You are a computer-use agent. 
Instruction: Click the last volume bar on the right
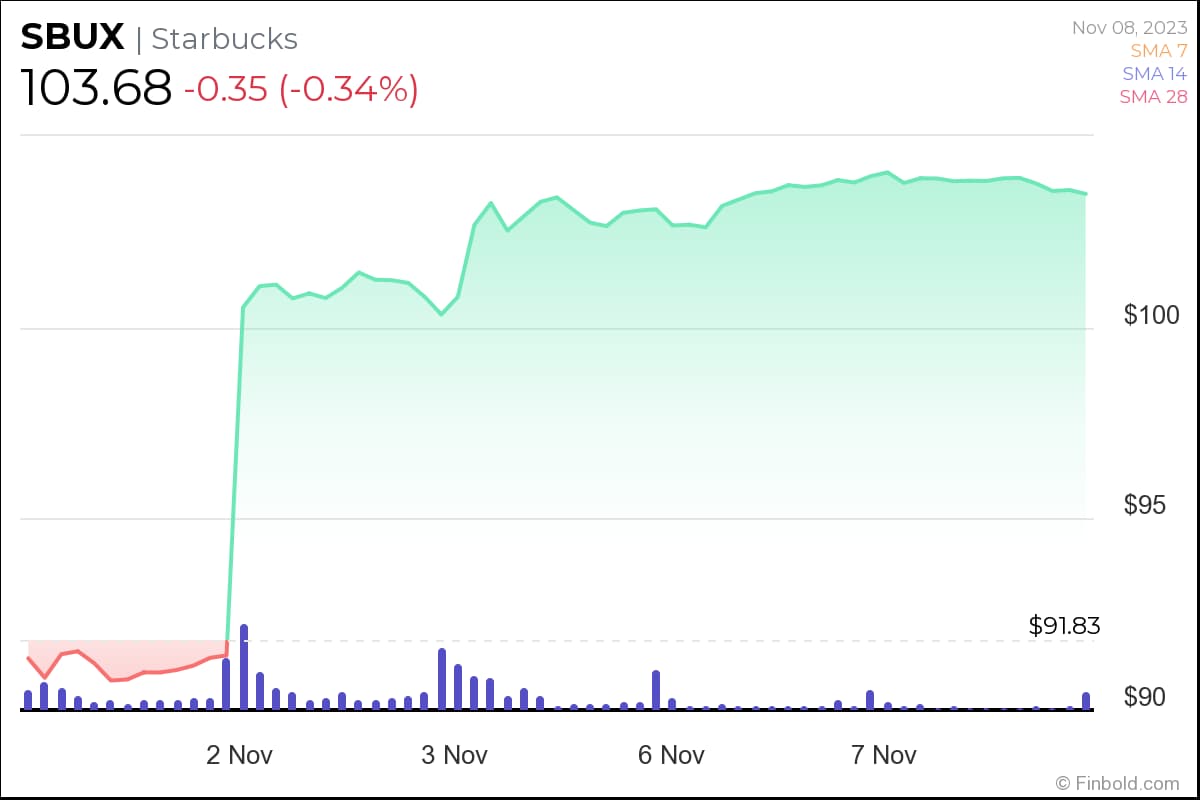1086,700
